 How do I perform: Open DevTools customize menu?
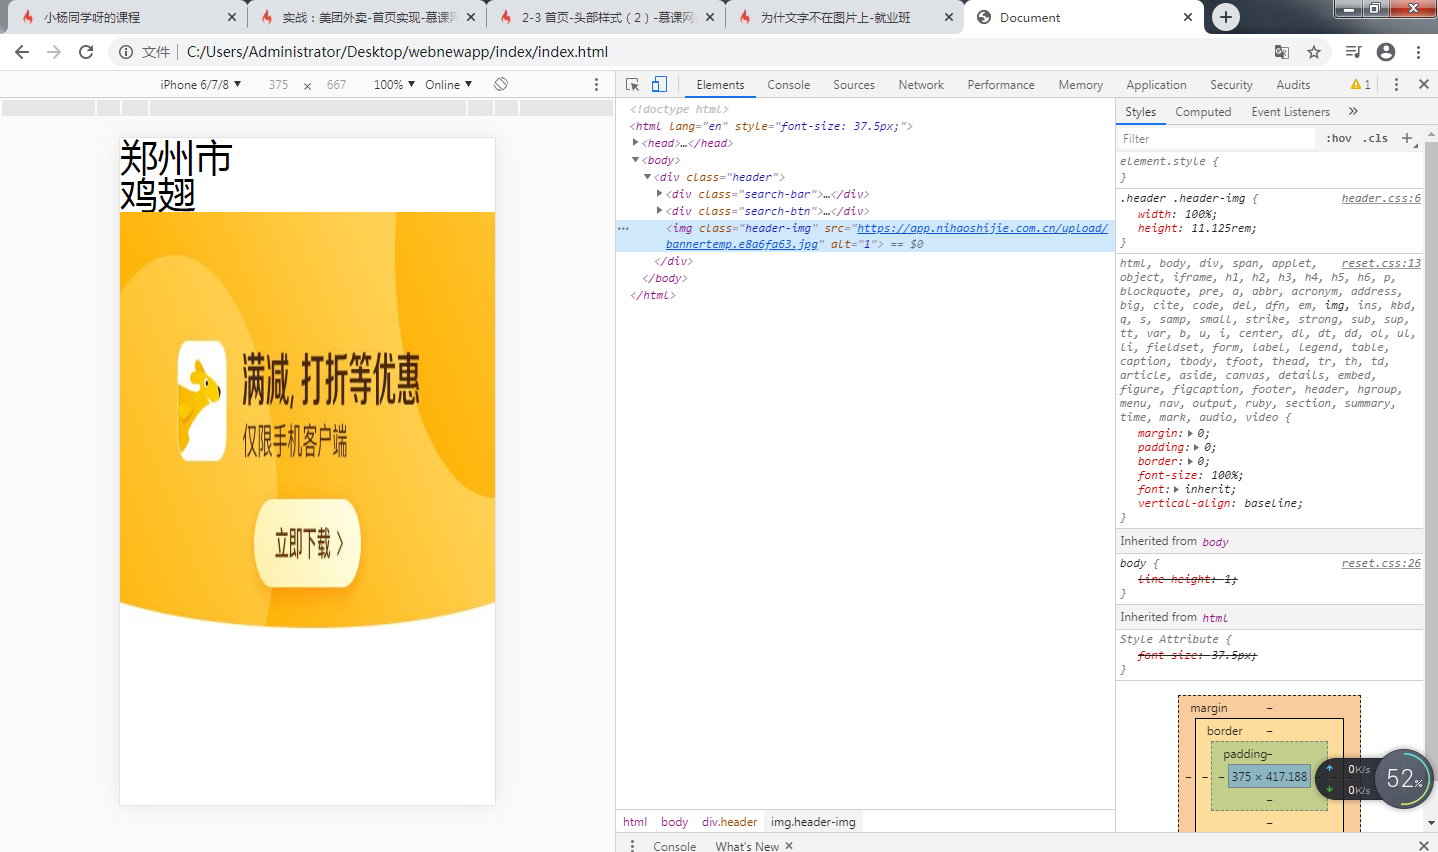coord(1397,85)
